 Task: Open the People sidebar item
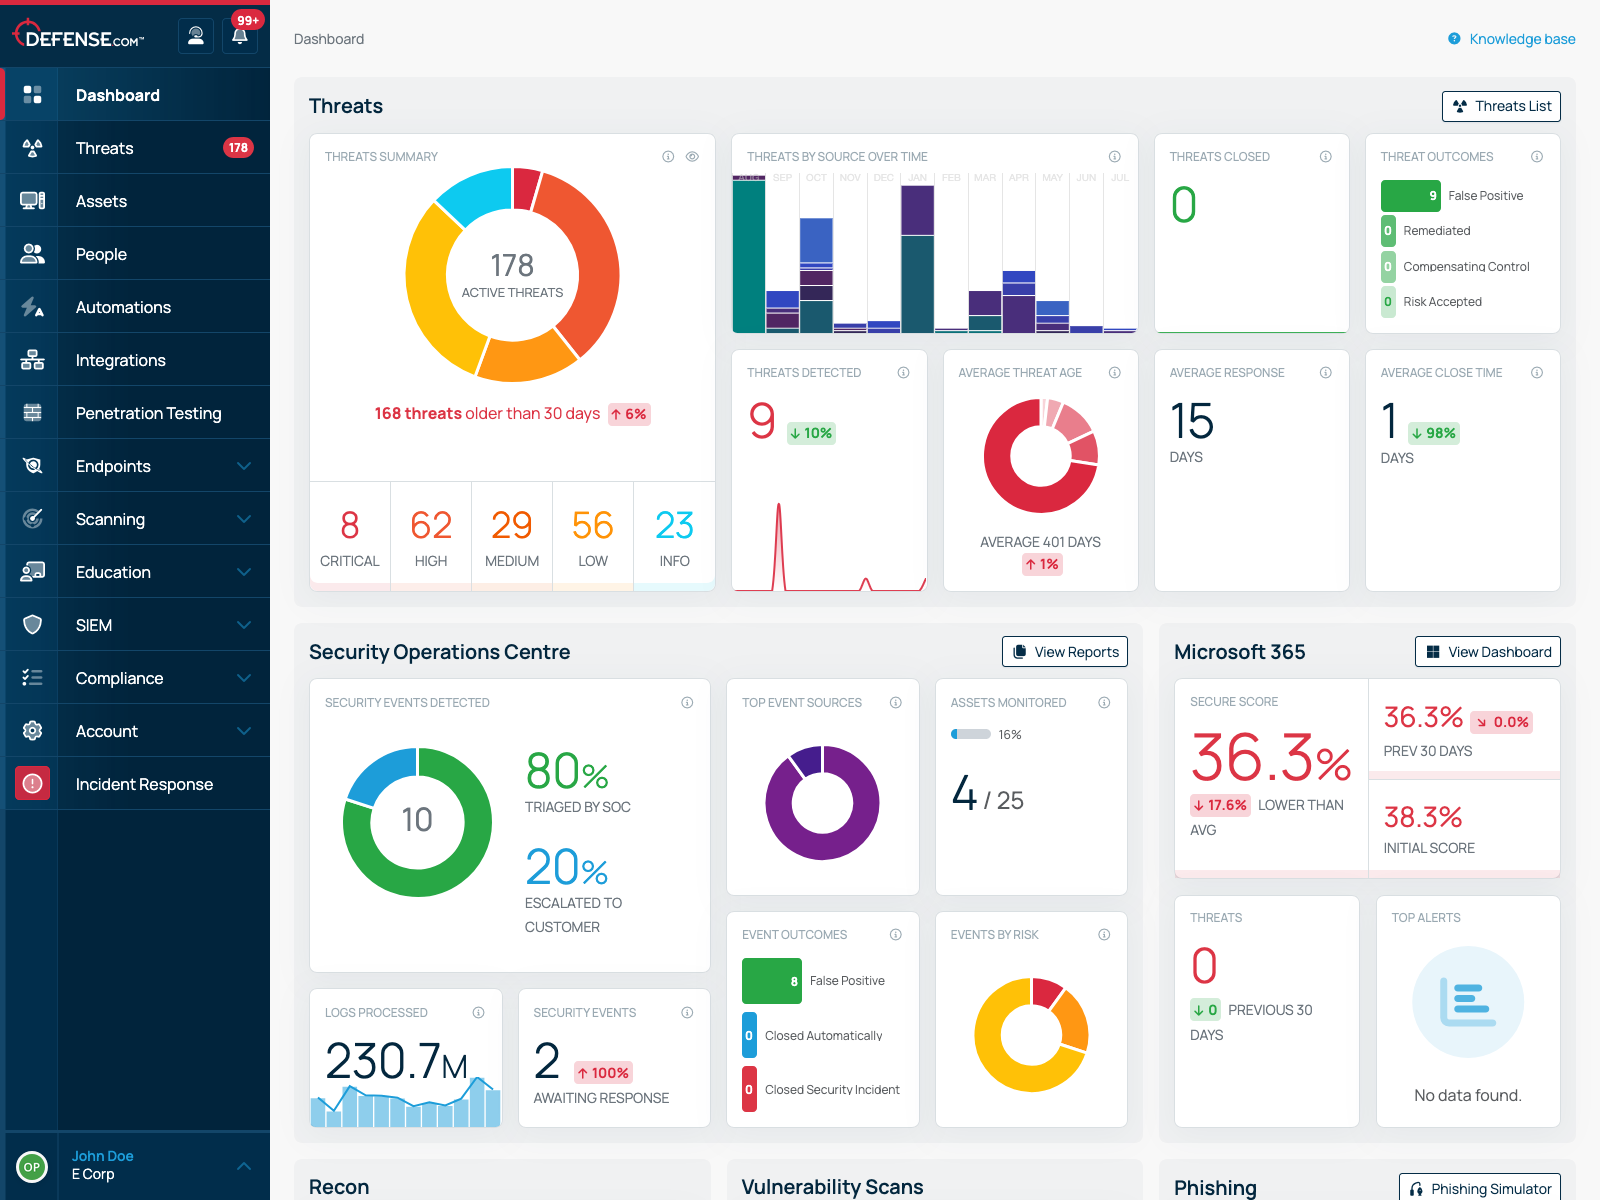coord(101,254)
